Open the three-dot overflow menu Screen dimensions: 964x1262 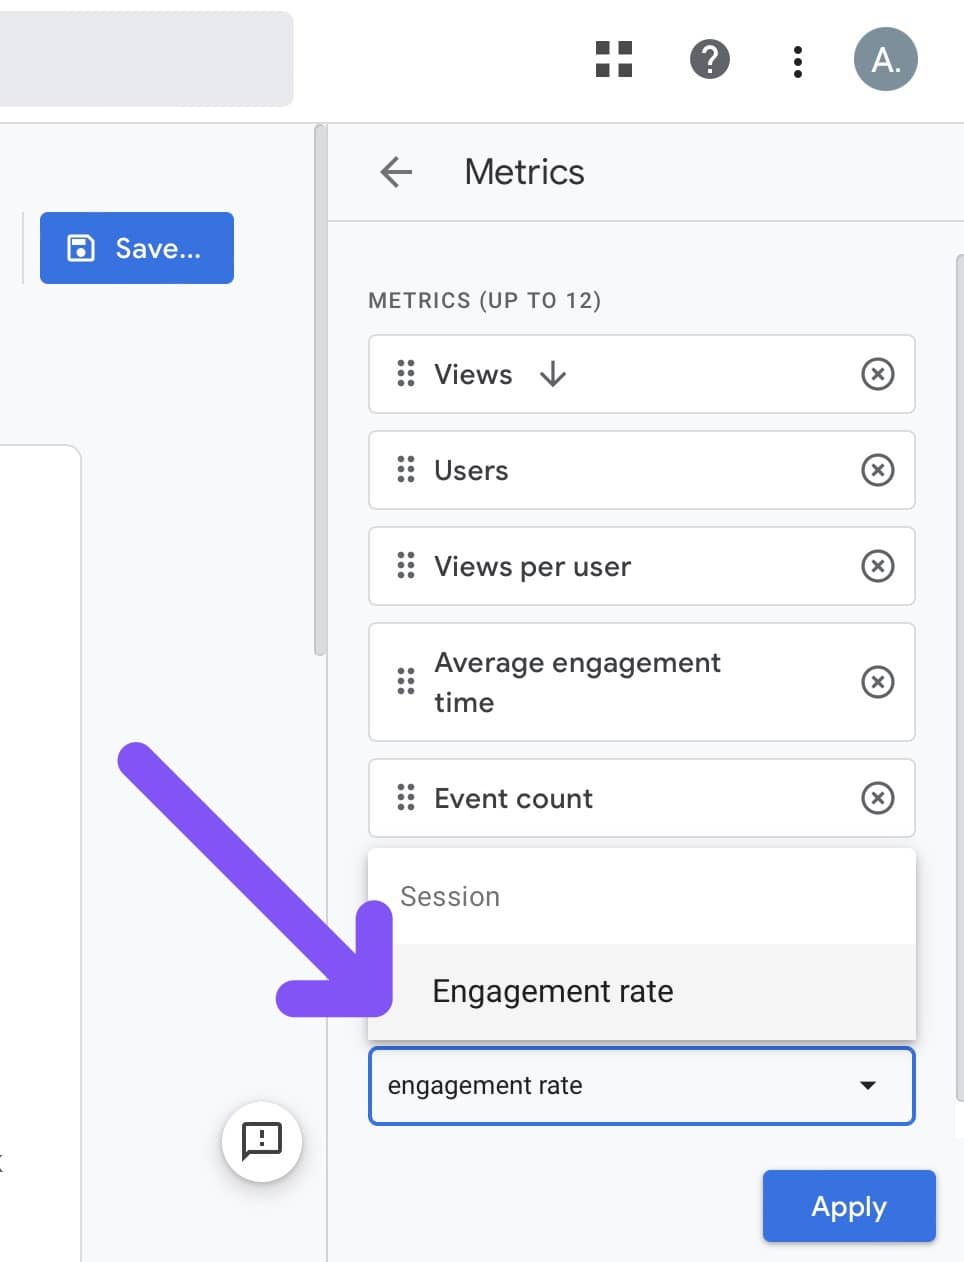(x=797, y=60)
